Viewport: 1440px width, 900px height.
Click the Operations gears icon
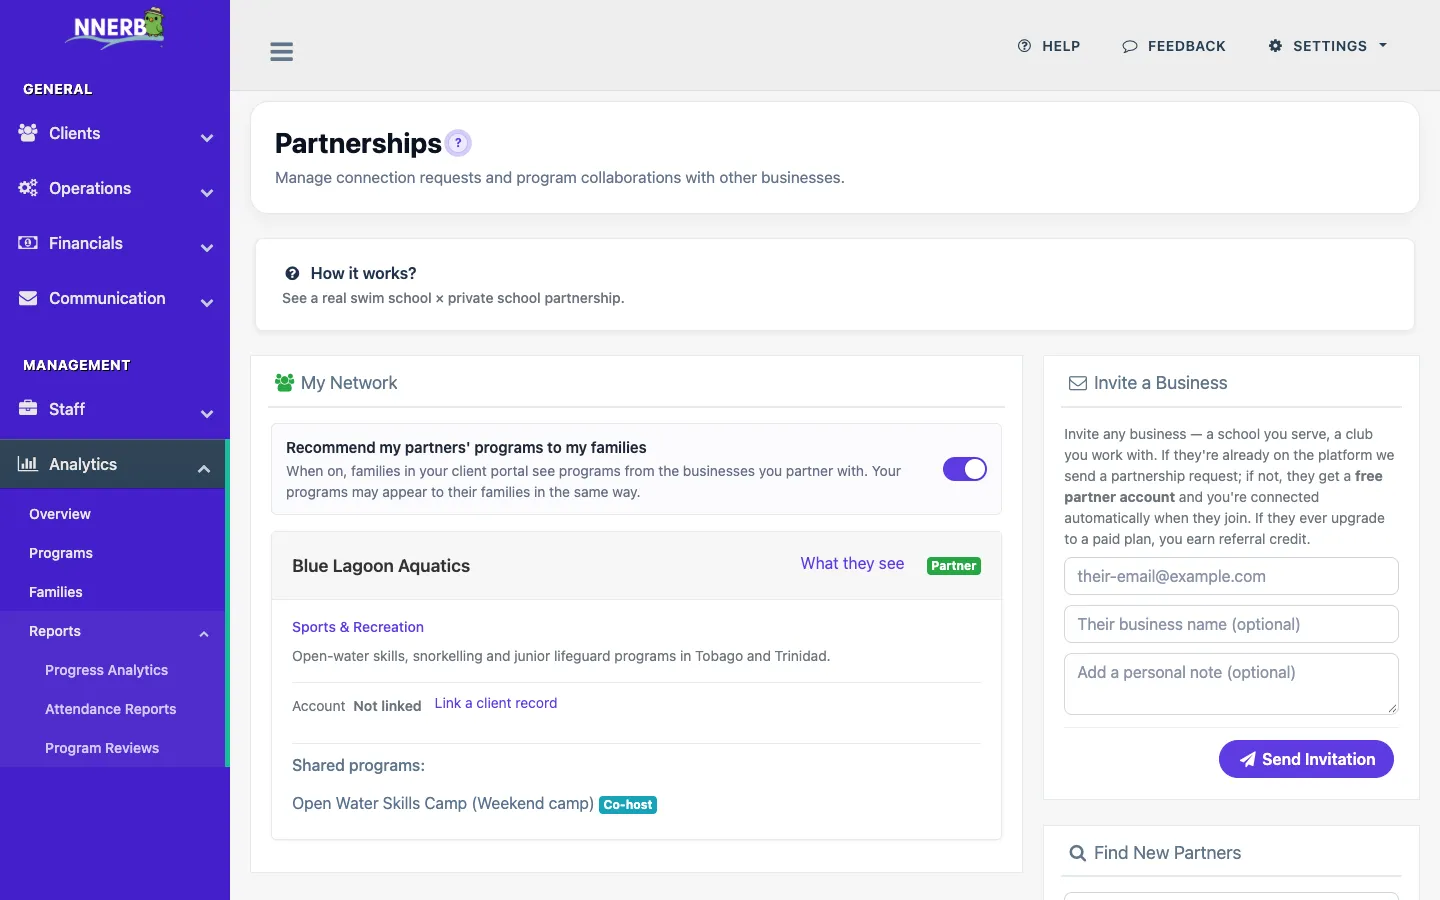pyautogui.click(x=28, y=188)
